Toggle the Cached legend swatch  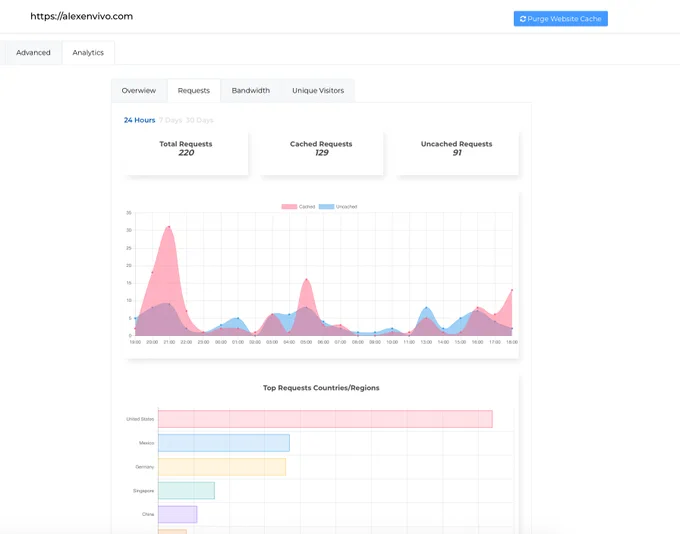point(289,206)
